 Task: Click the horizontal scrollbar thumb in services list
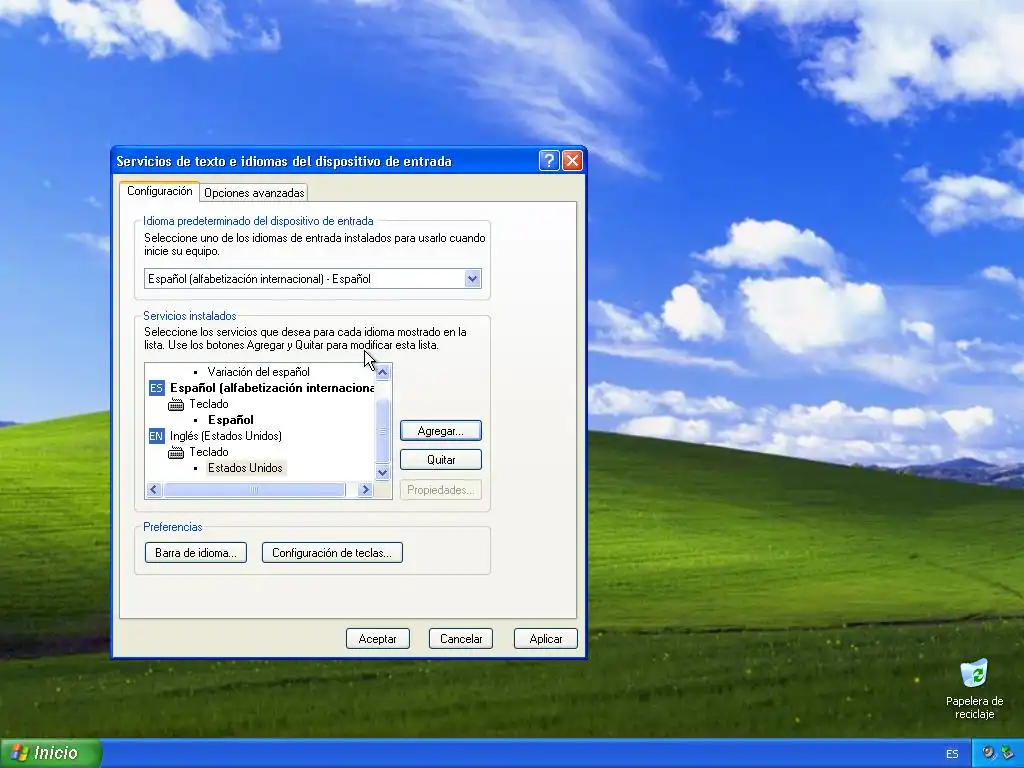click(254, 489)
